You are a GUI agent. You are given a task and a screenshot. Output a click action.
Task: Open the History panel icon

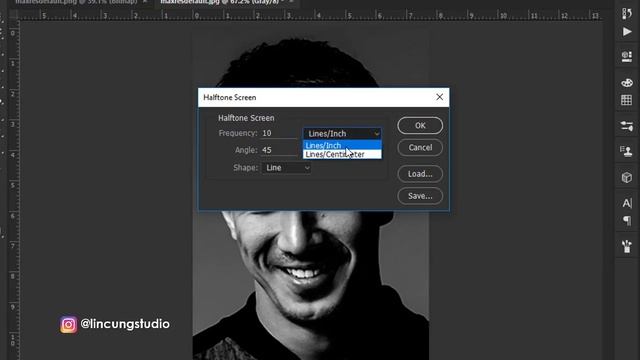tap(627, 13)
